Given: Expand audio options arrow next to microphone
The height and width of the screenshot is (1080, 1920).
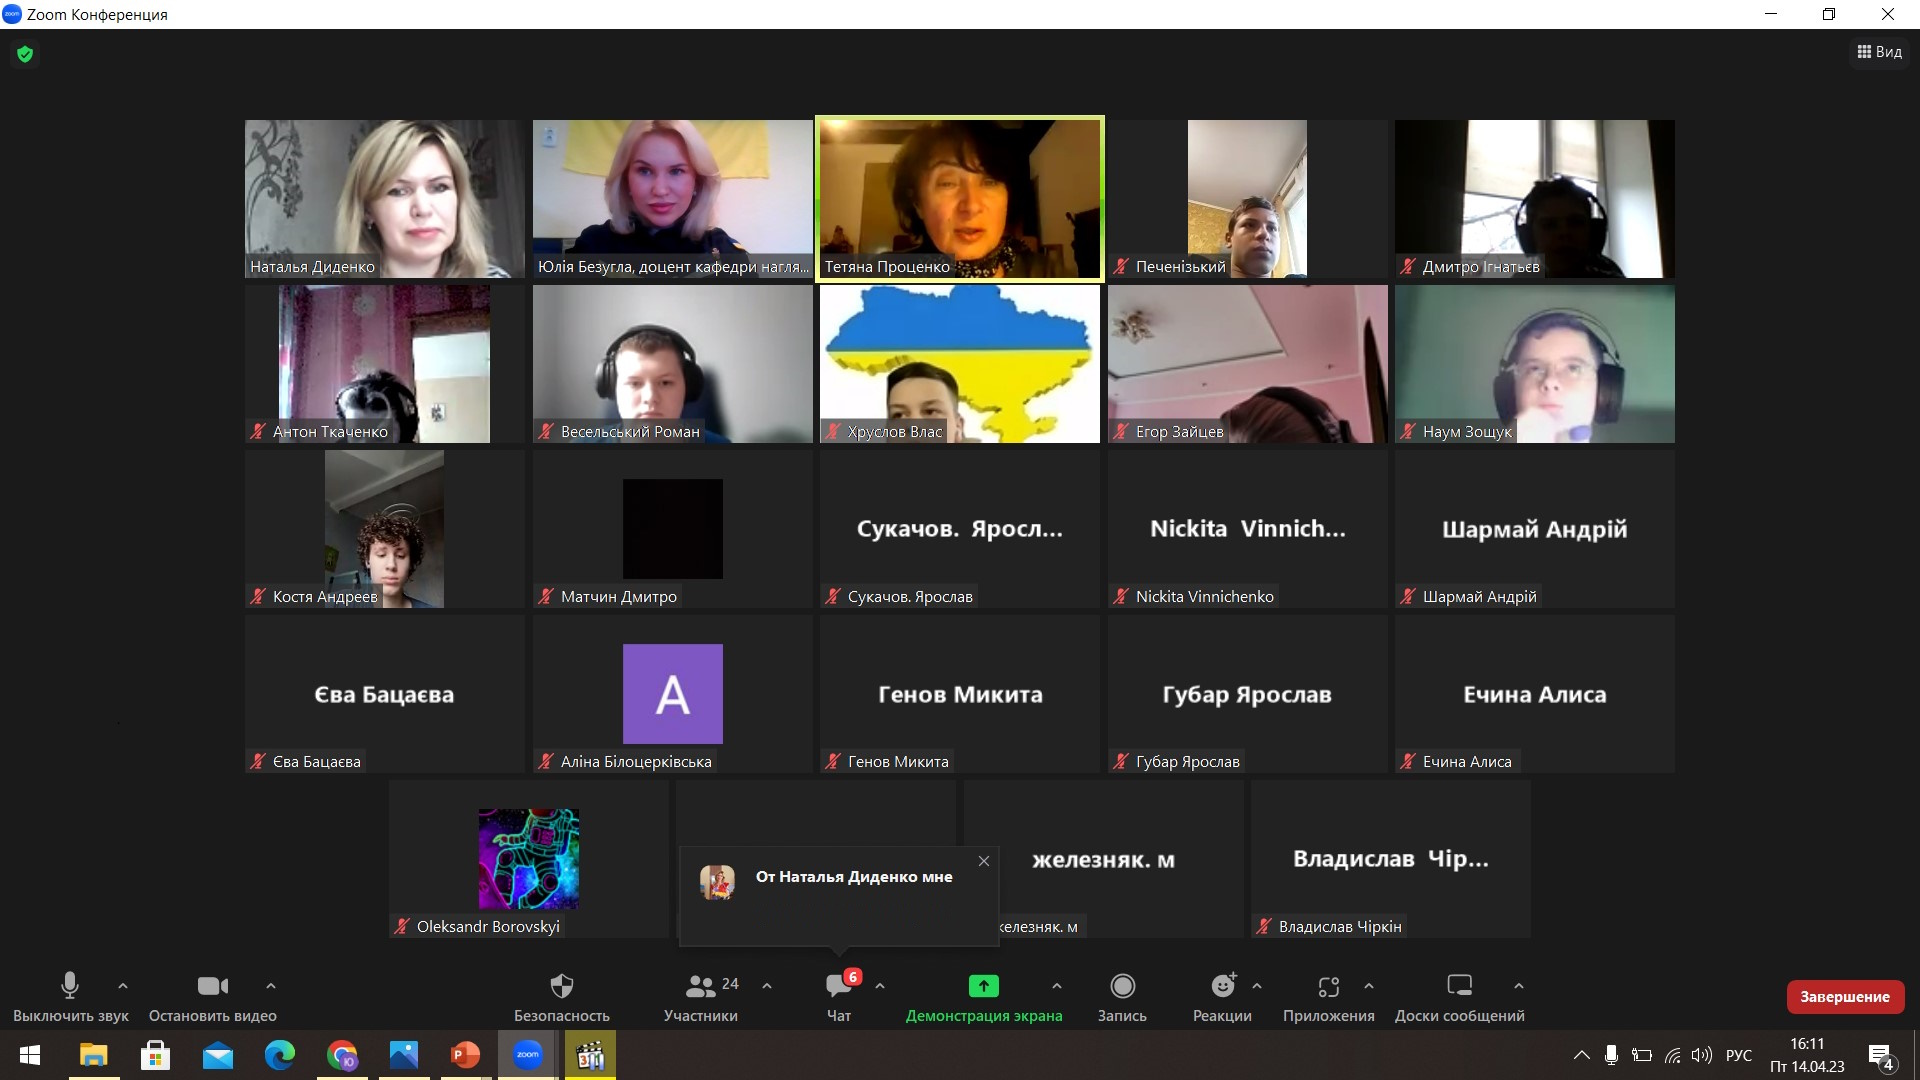Looking at the screenshot, I should click(123, 986).
